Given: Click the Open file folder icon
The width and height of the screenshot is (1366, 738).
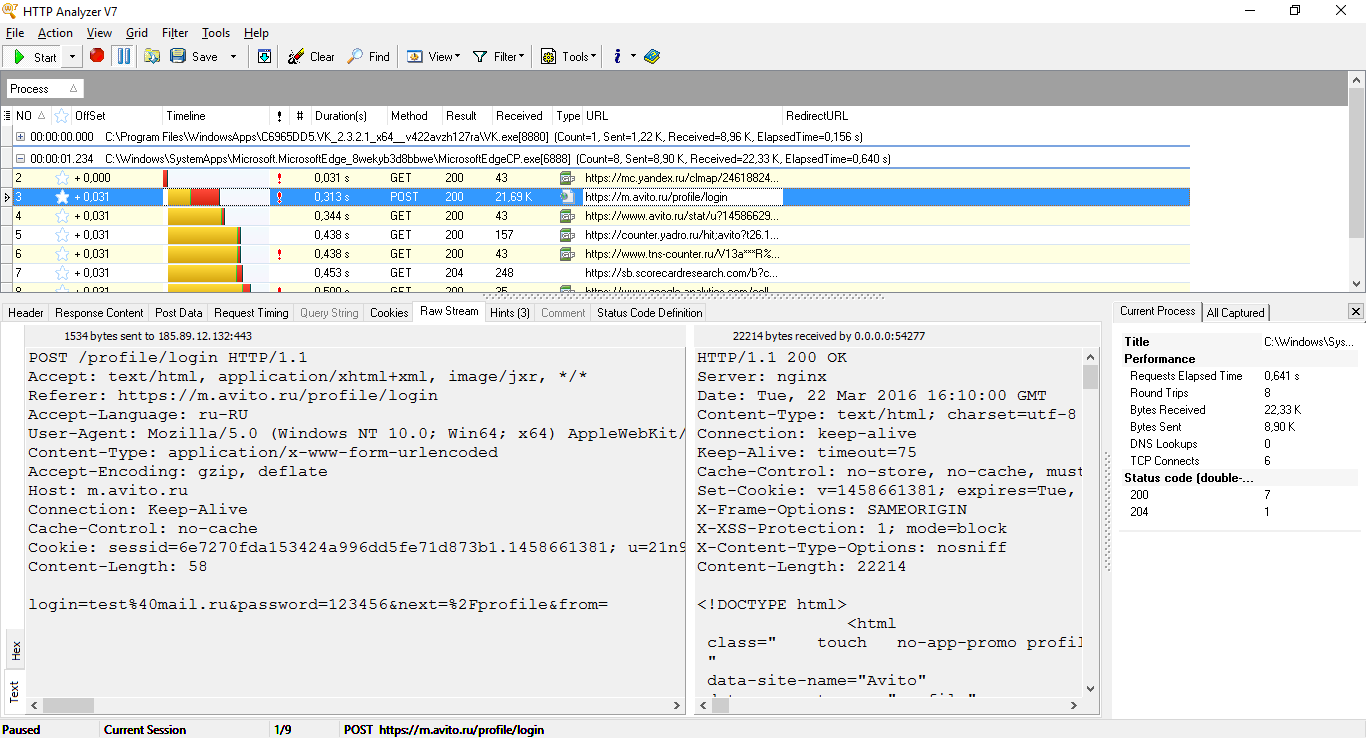Looking at the screenshot, I should (x=152, y=57).
